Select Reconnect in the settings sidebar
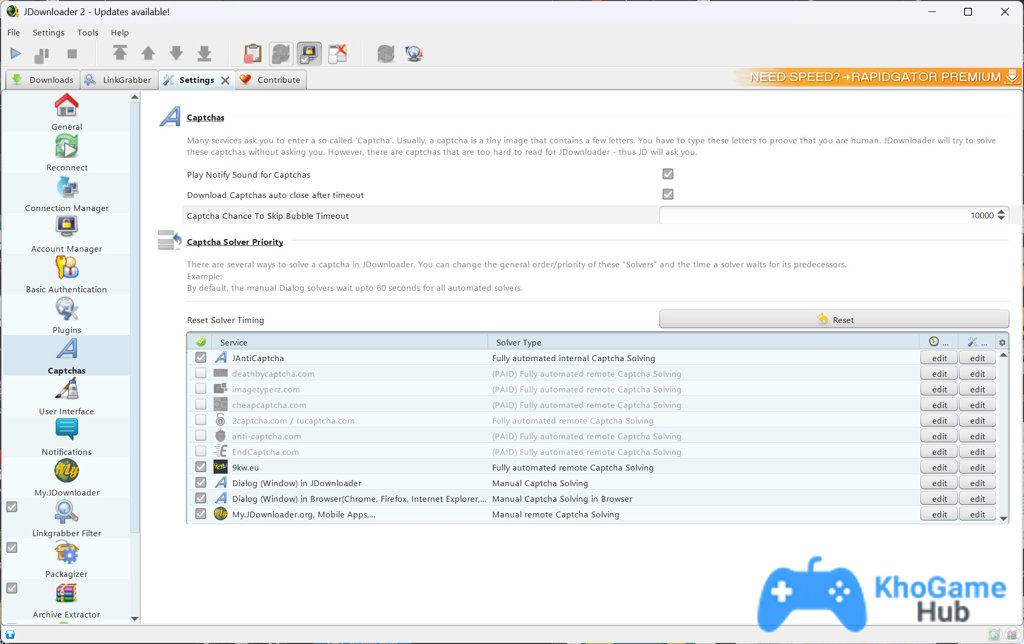The height and width of the screenshot is (644, 1024). click(x=66, y=160)
